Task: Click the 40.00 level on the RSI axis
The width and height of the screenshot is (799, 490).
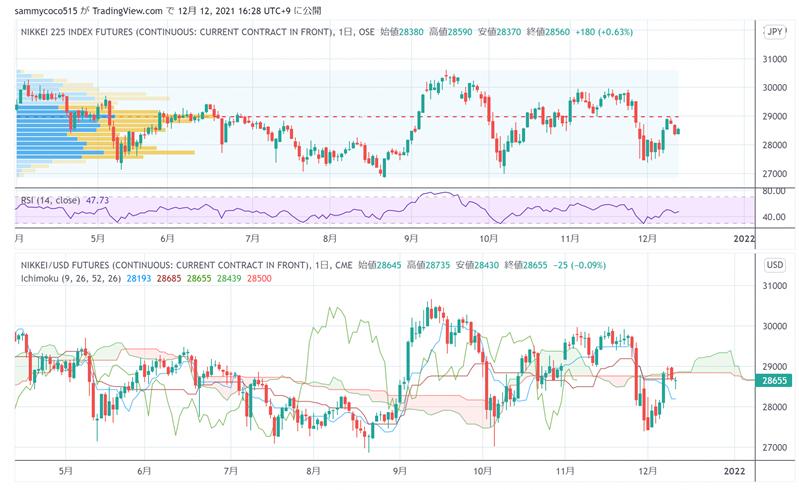Action: [x=774, y=217]
